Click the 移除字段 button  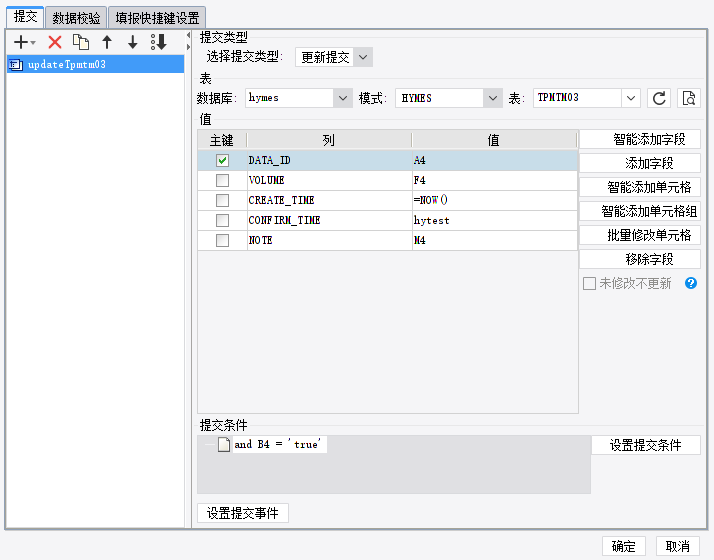[640, 260]
